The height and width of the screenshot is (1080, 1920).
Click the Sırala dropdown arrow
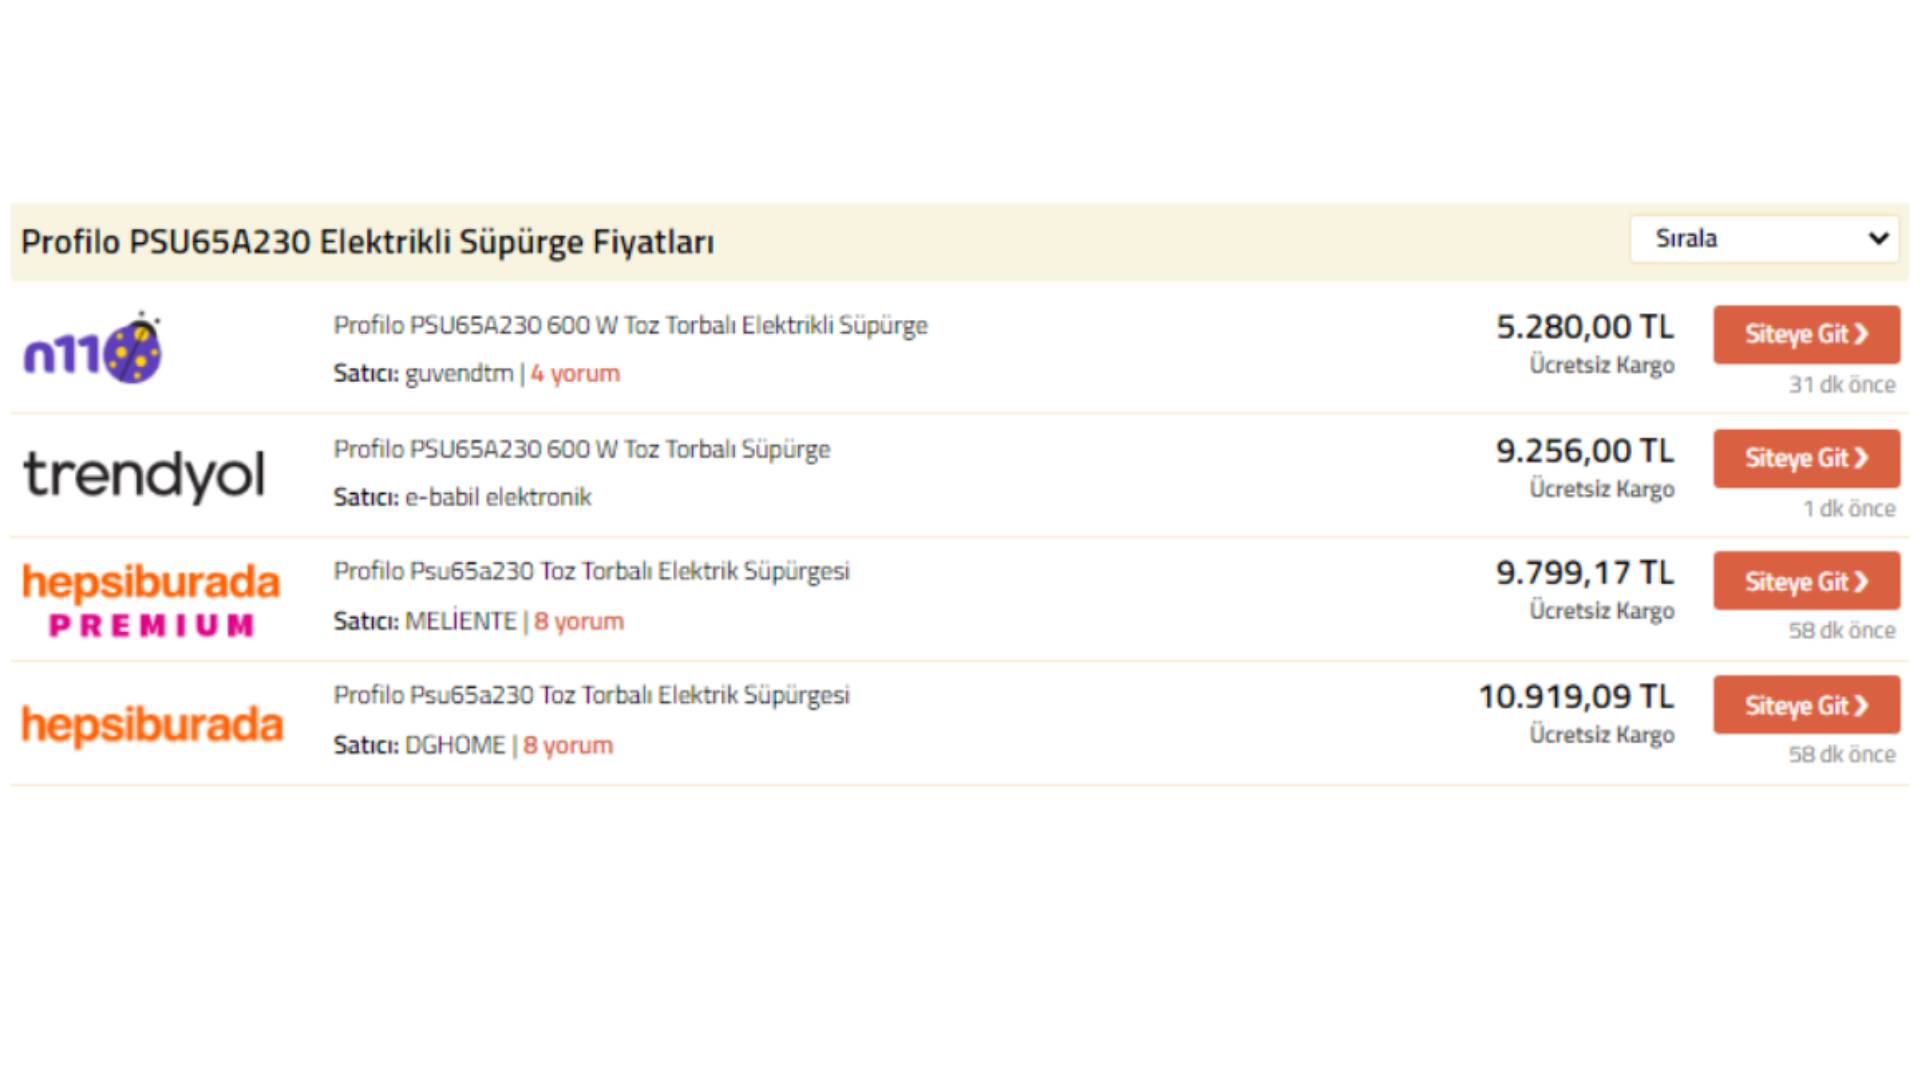1878,239
